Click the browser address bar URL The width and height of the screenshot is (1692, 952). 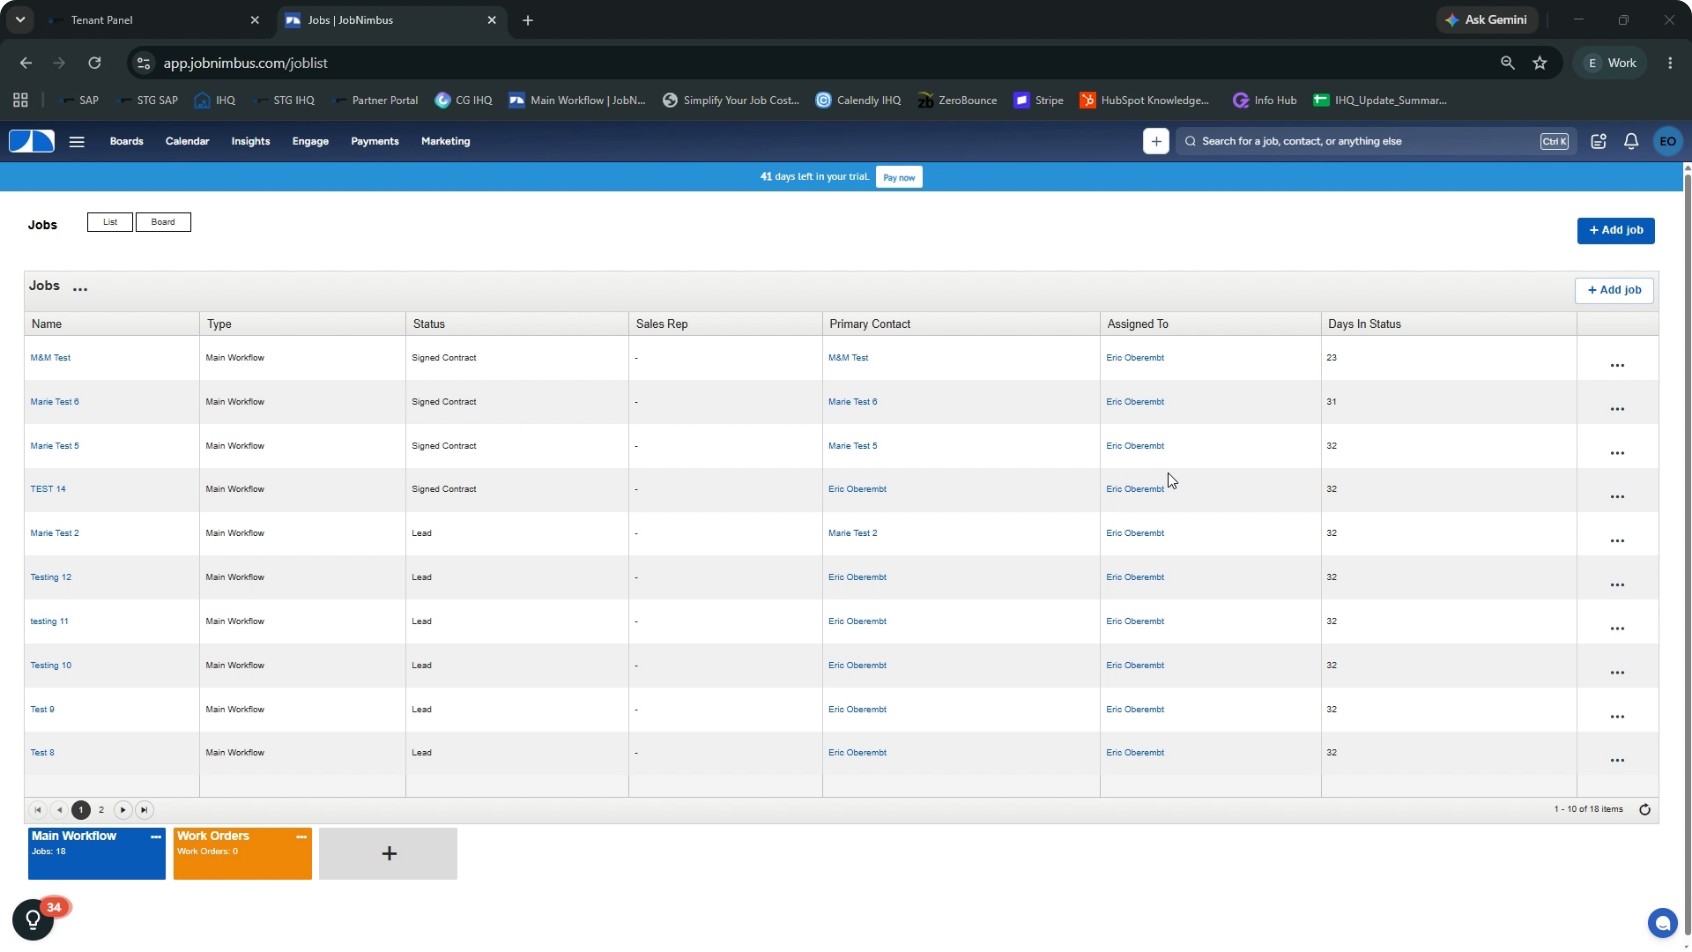click(245, 63)
